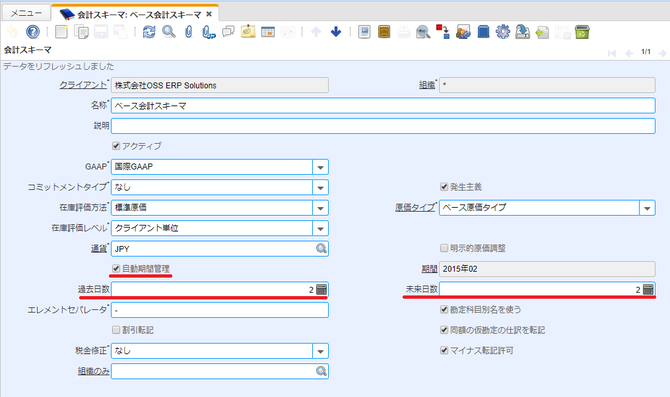The width and height of the screenshot is (670, 397).
Task: Click the underlined 組織のみ label link
Action: point(94,371)
